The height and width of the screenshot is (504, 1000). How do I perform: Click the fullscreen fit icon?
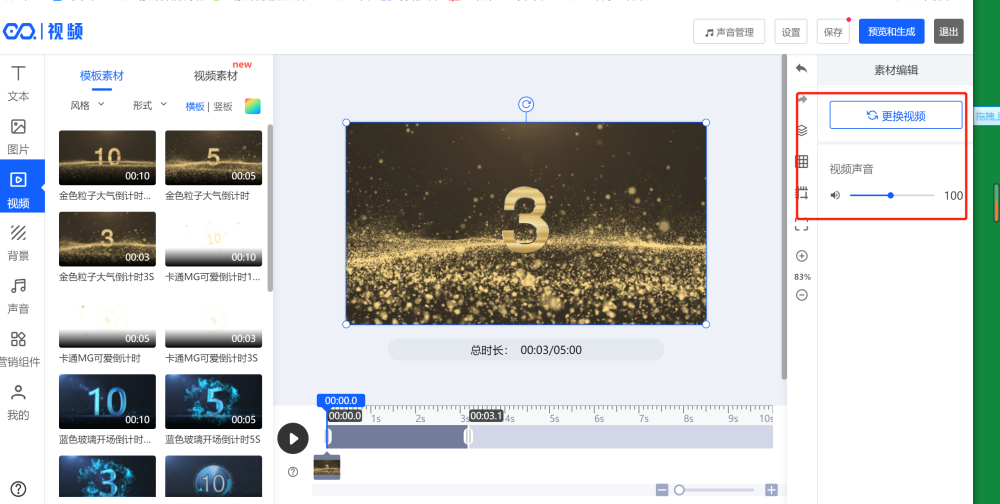(801, 226)
